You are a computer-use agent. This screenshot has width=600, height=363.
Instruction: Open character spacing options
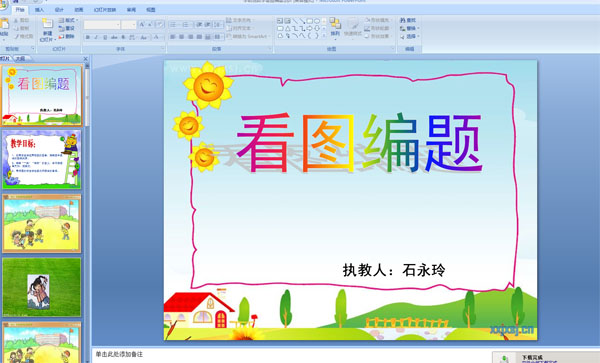pos(132,37)
